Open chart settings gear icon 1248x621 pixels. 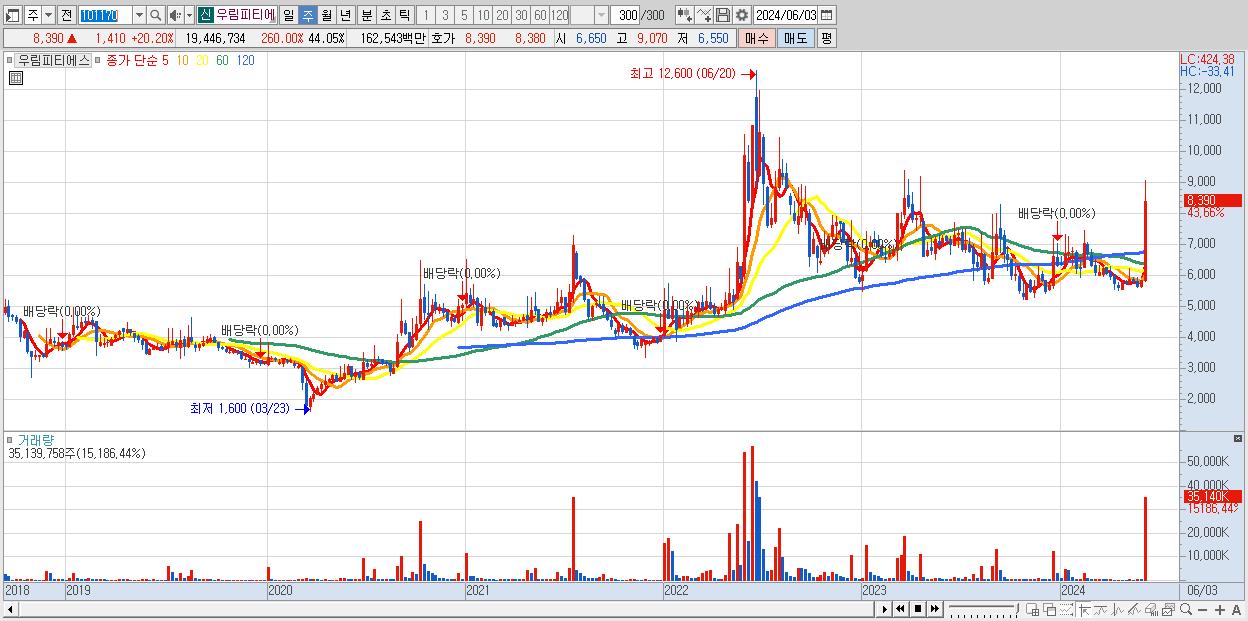coord(741,15)
